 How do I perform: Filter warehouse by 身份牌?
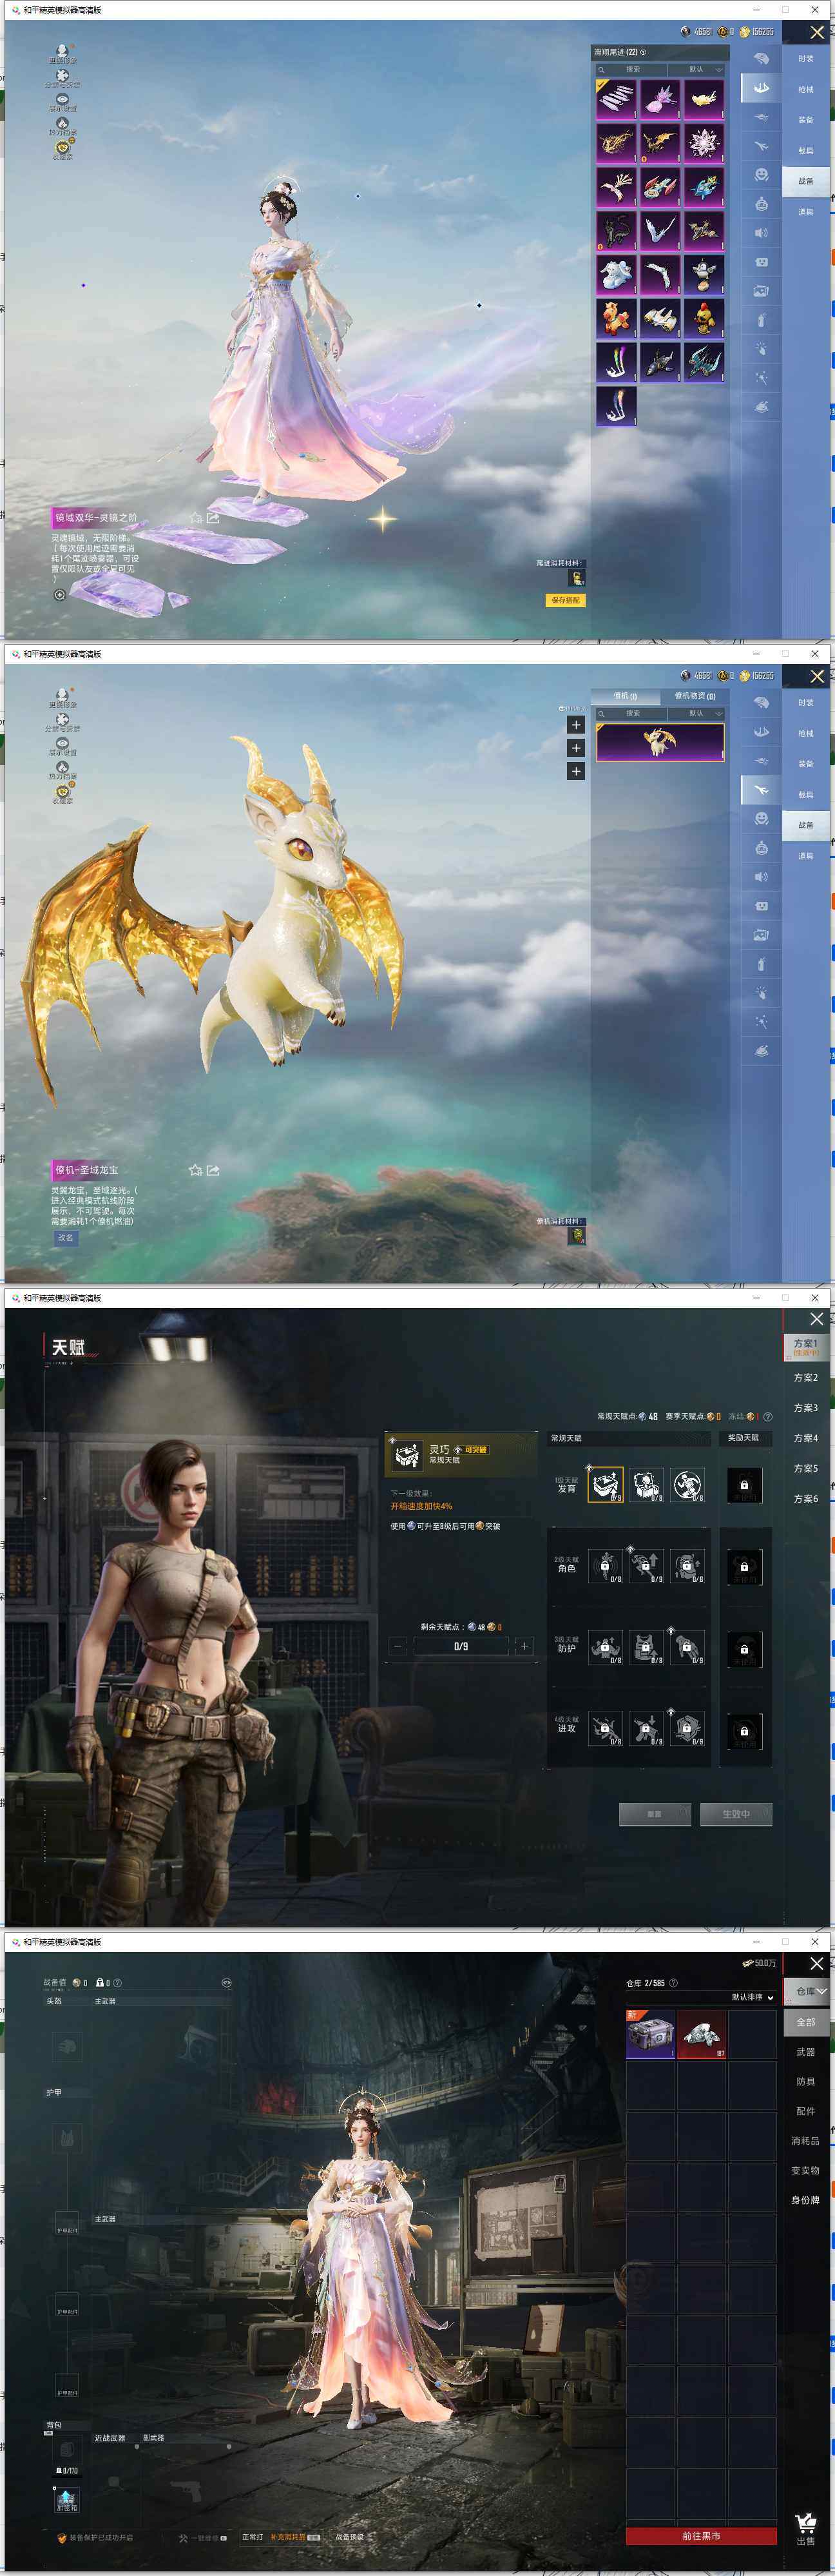pyautogui.click(x=805, y=2200)
